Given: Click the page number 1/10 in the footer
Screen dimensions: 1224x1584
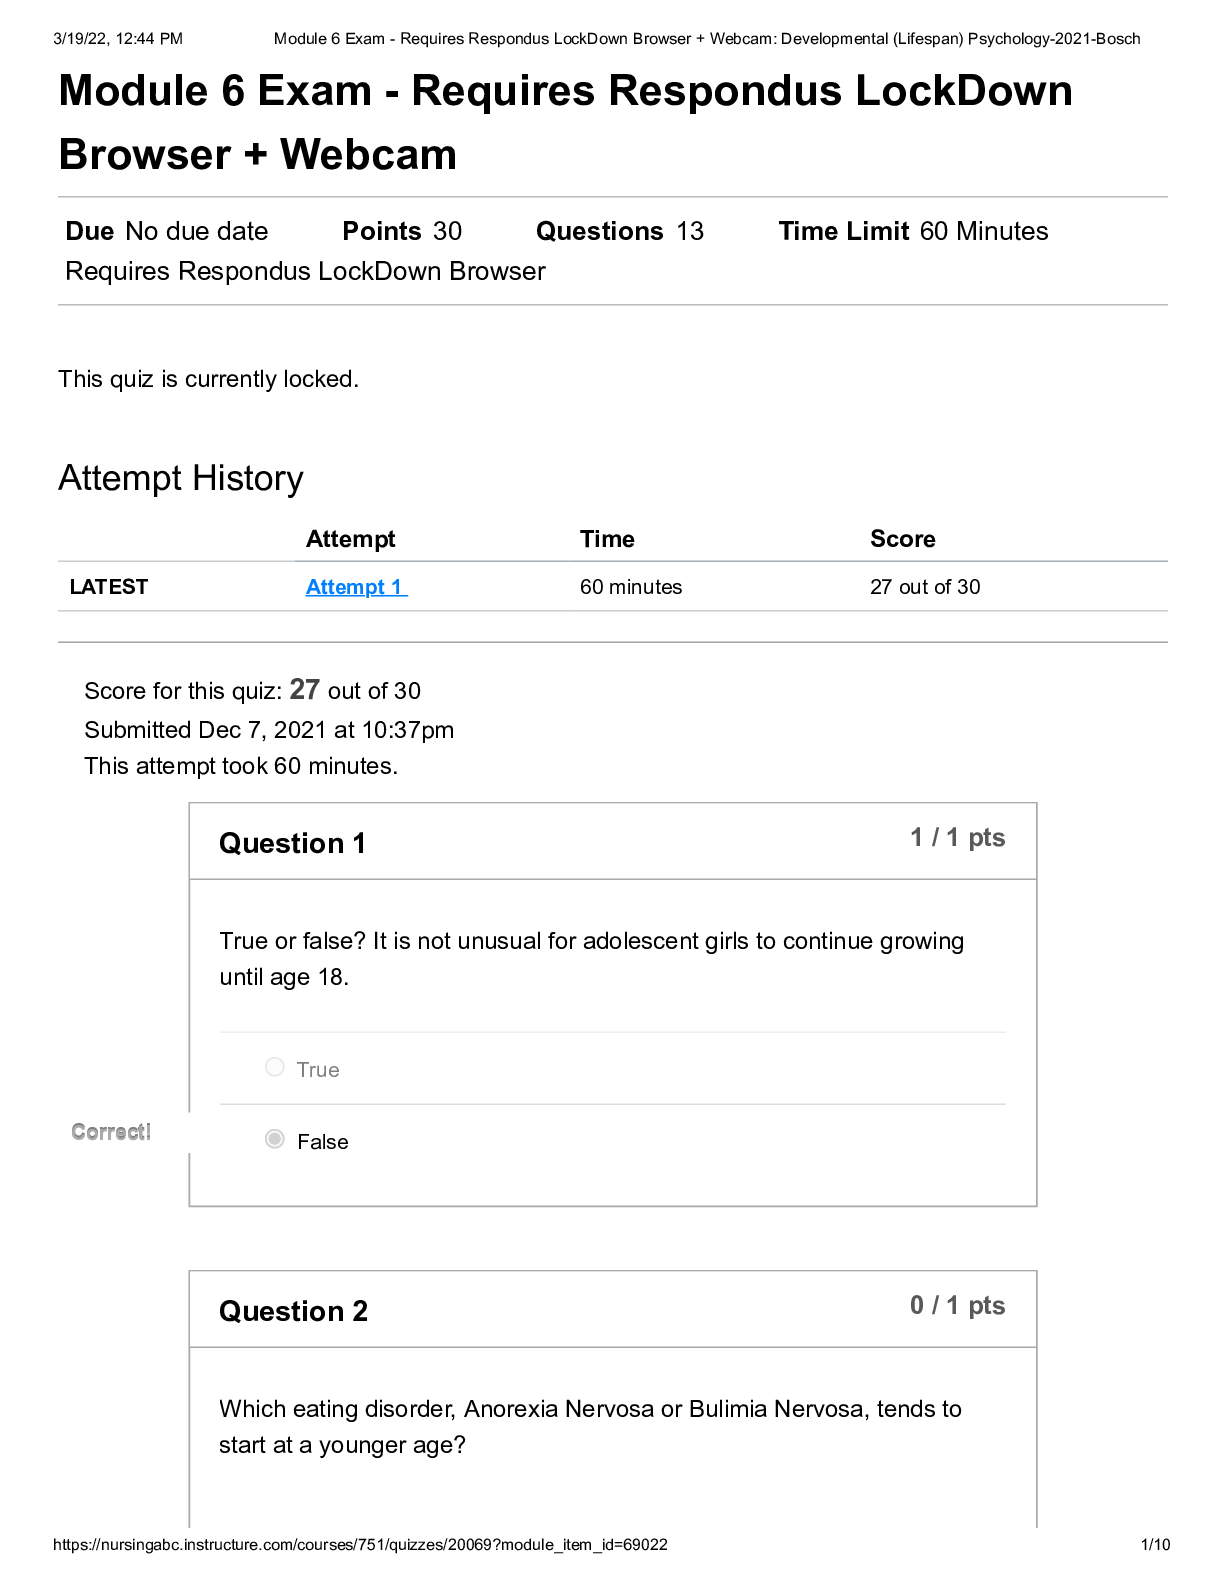Looking at the screenshot, I should [x=1155, y=1544].
